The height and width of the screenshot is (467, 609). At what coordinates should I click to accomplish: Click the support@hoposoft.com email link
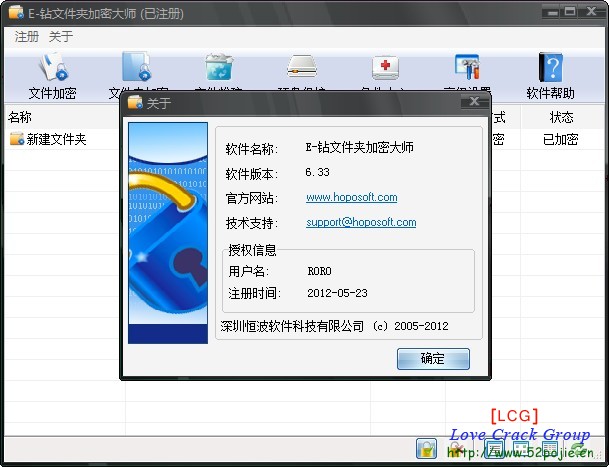pos(361,222)
